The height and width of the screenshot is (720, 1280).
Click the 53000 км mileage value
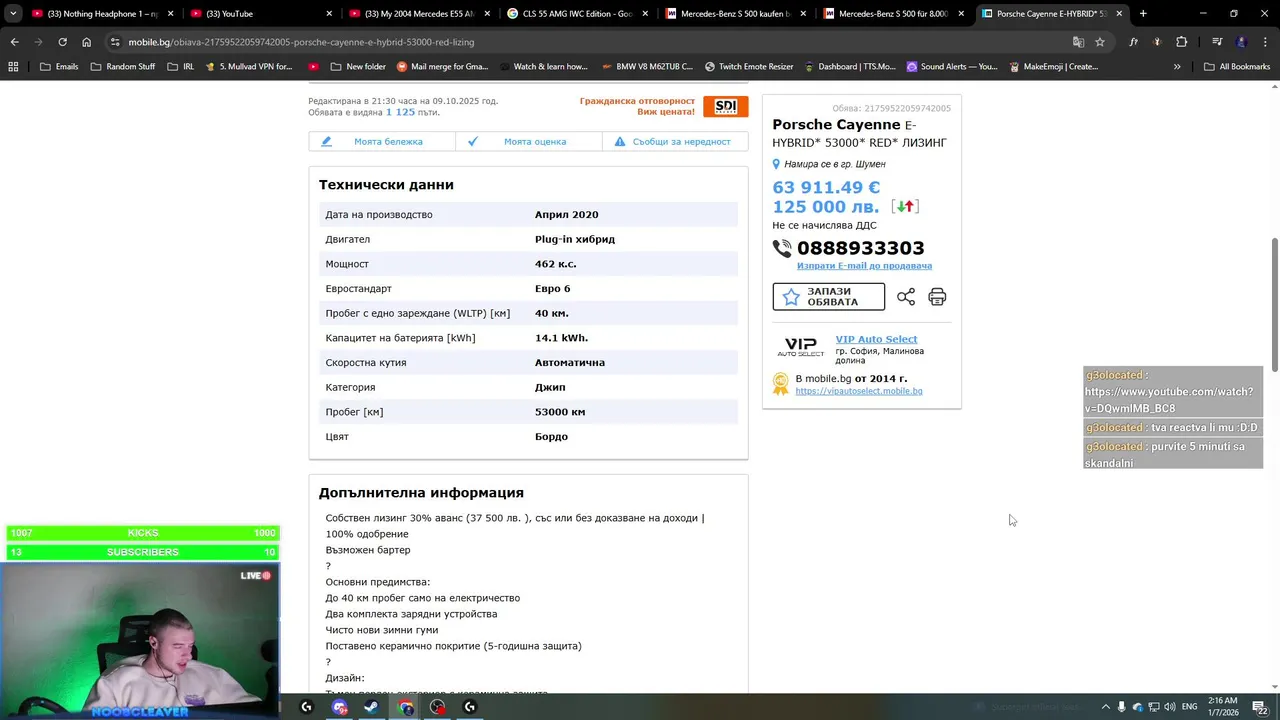click(x=560, y=412)
